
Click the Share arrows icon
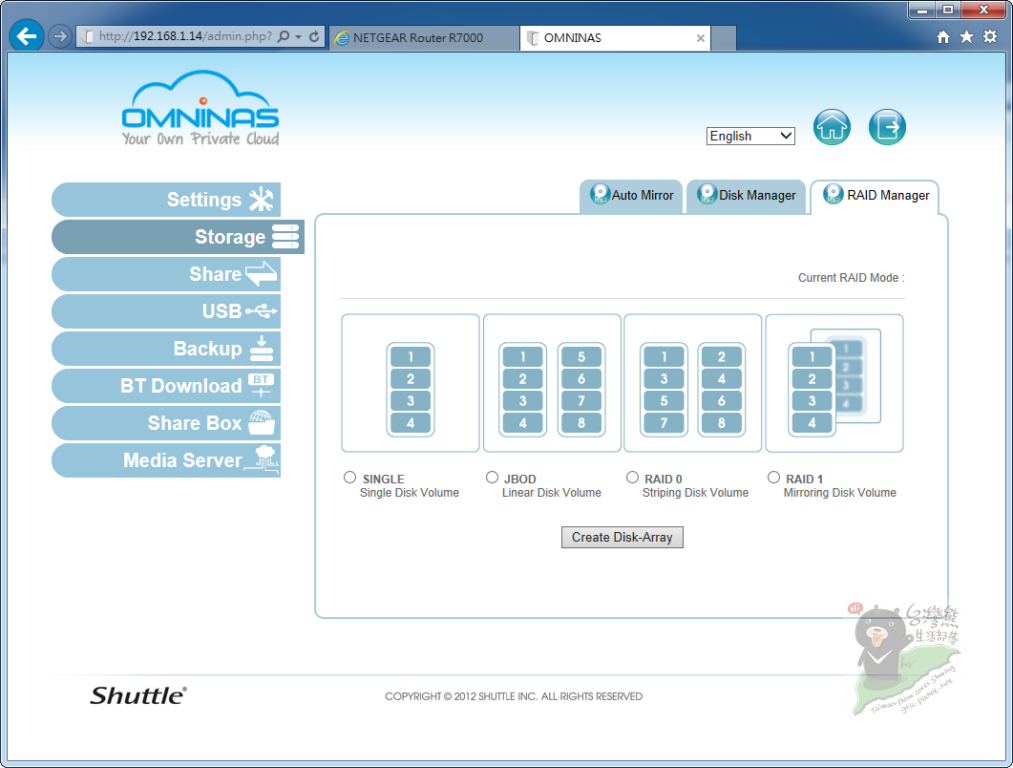coord(261,274)
